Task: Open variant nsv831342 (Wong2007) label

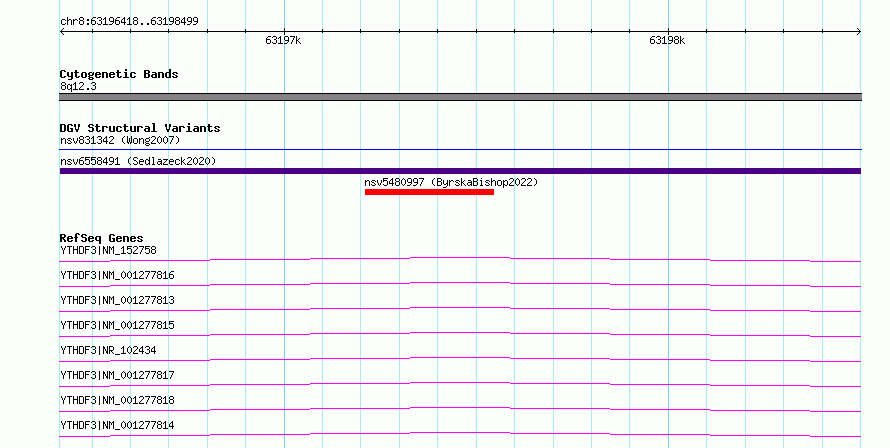Action: (120, 140)
